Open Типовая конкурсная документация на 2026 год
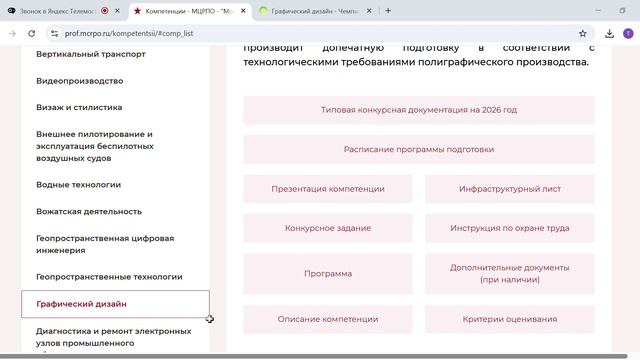Viewport: 640px width, 360px height. 419,110
